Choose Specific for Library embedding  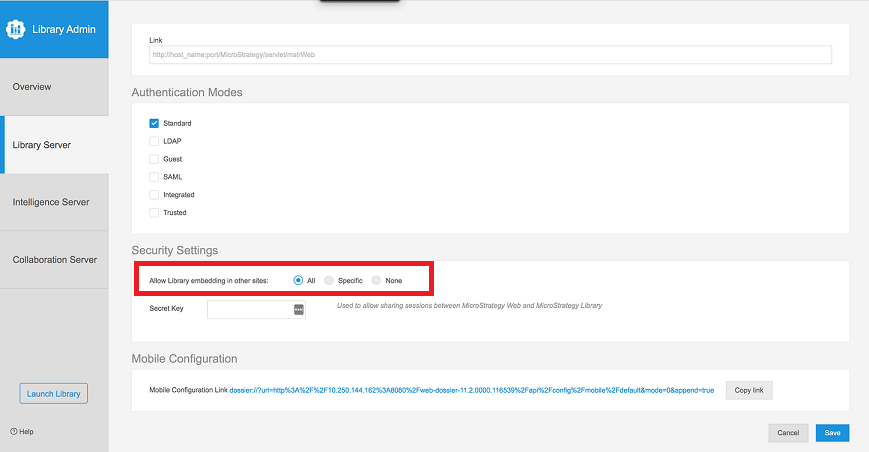(x=329, y=280)
